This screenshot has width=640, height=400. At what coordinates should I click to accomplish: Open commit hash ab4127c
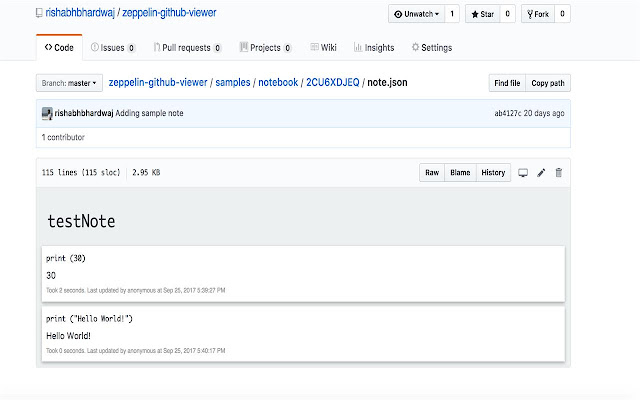coord(508,113)
